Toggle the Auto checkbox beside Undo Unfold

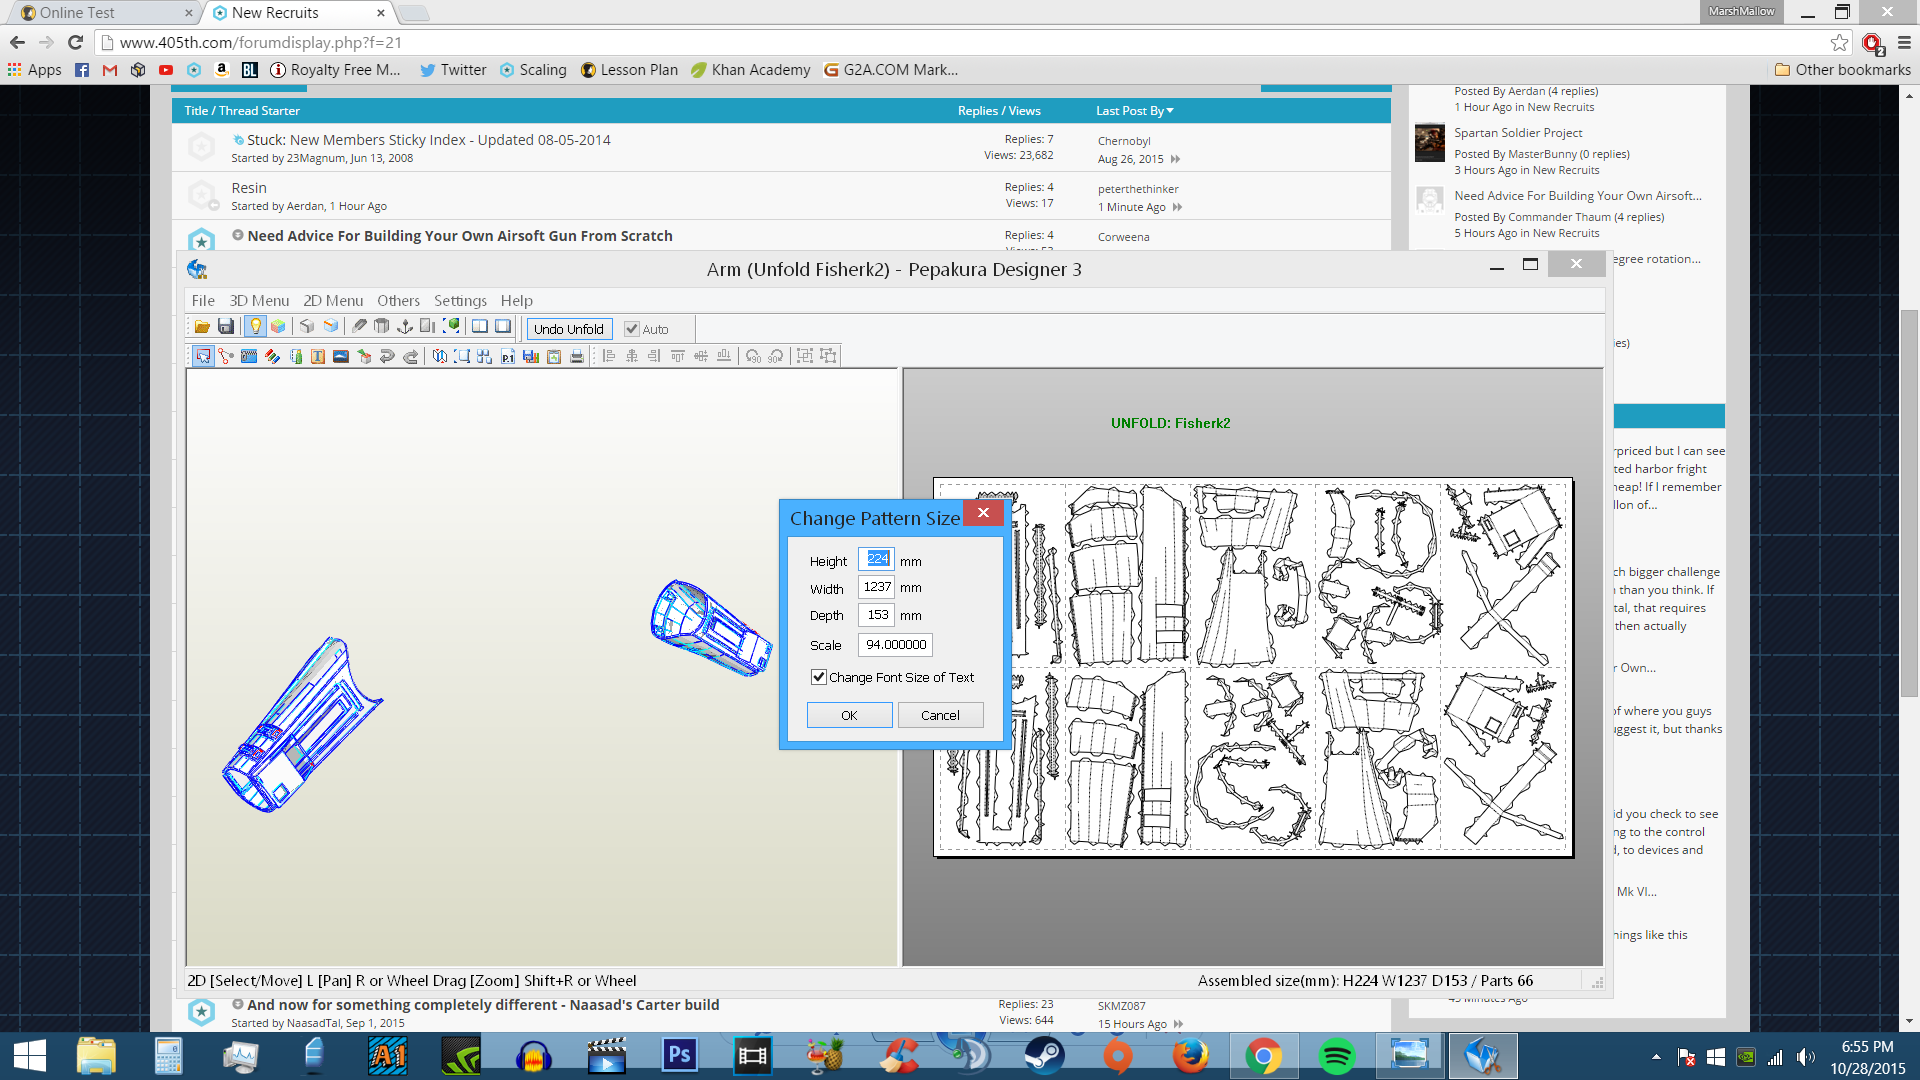pos(632,329)
